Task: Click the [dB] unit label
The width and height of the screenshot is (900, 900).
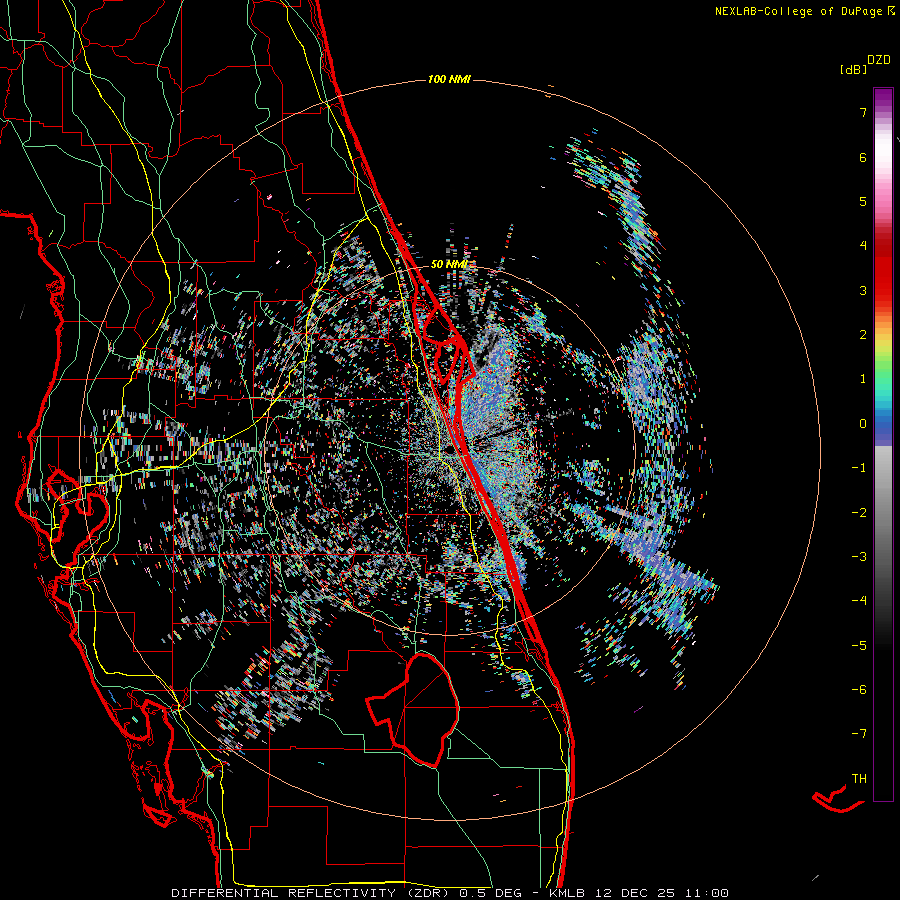Action: pos(853,69)
